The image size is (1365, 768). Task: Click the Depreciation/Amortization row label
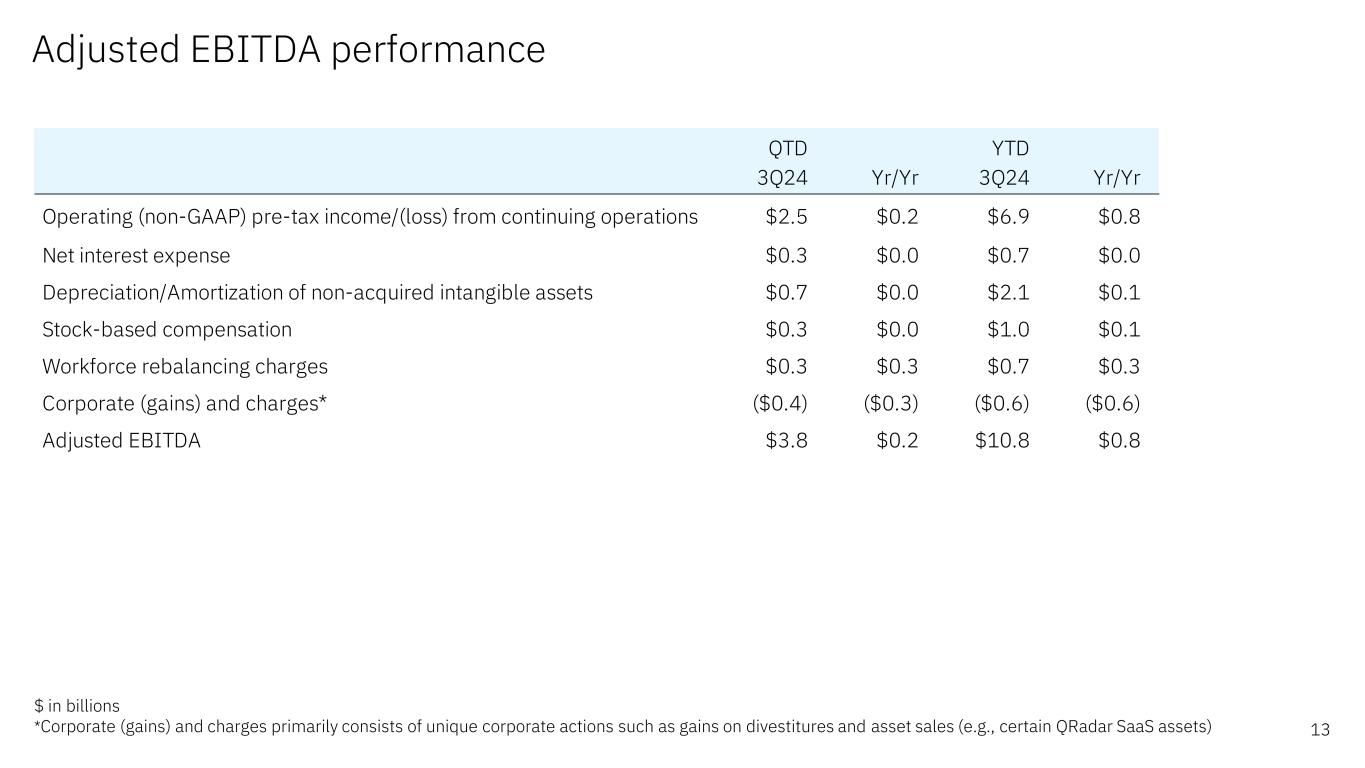coord(317,292)
